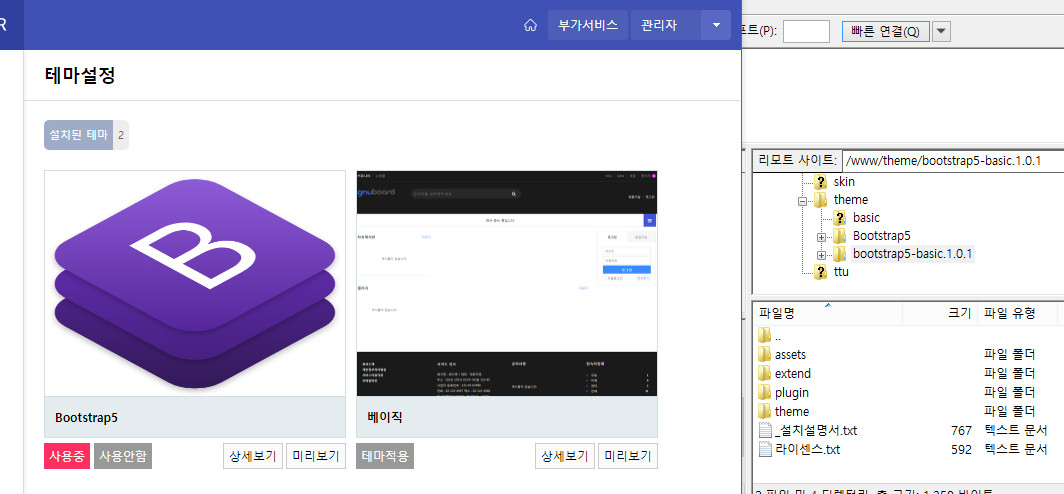
Task: Select the 라이센스.txt file icon
Action: pyautogui.click(x=765, y=449)
